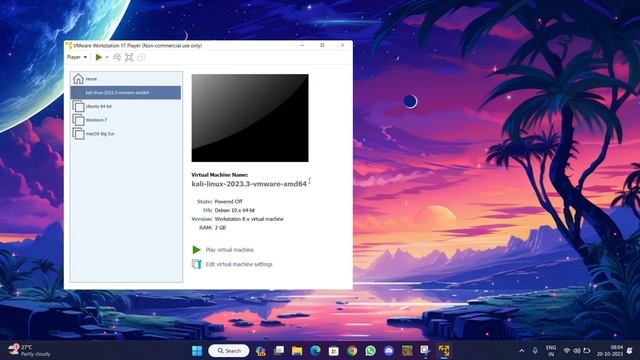This screenshot has width=640, height=360.
Task: Click Play virtual machine link
Action: coord(229,250)
